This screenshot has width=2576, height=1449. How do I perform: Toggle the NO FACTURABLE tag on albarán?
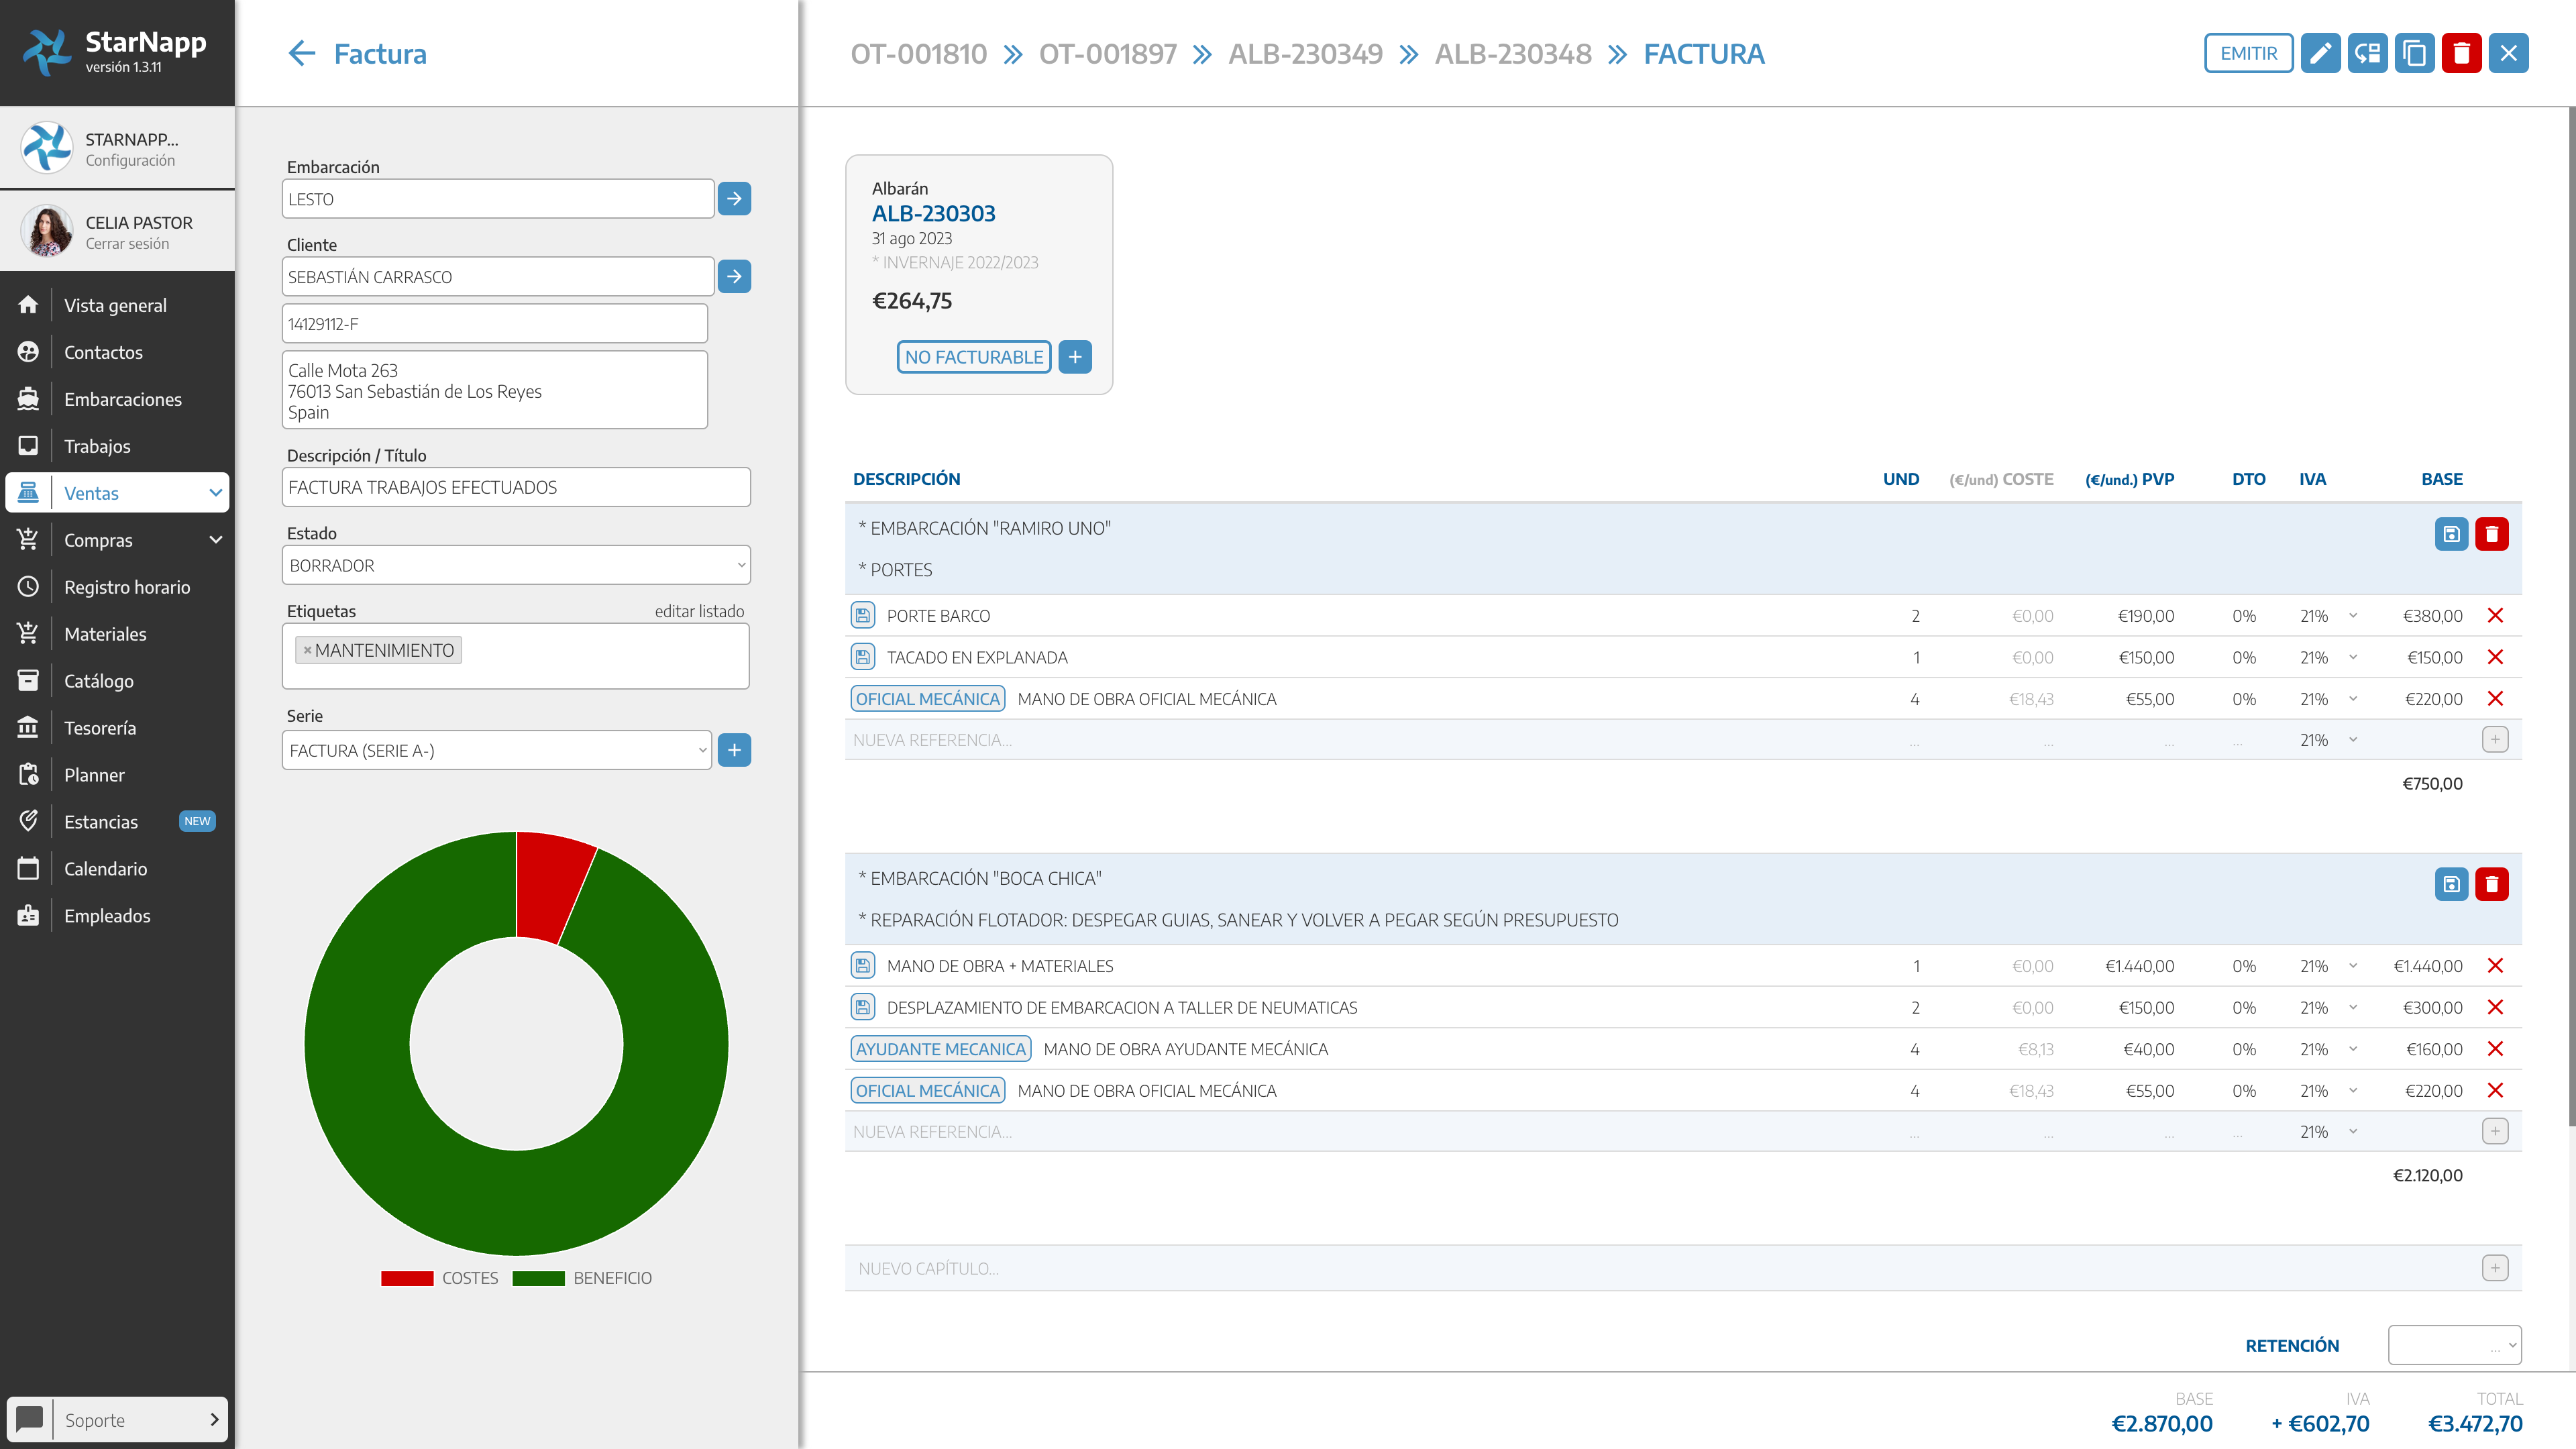[973, 357]
